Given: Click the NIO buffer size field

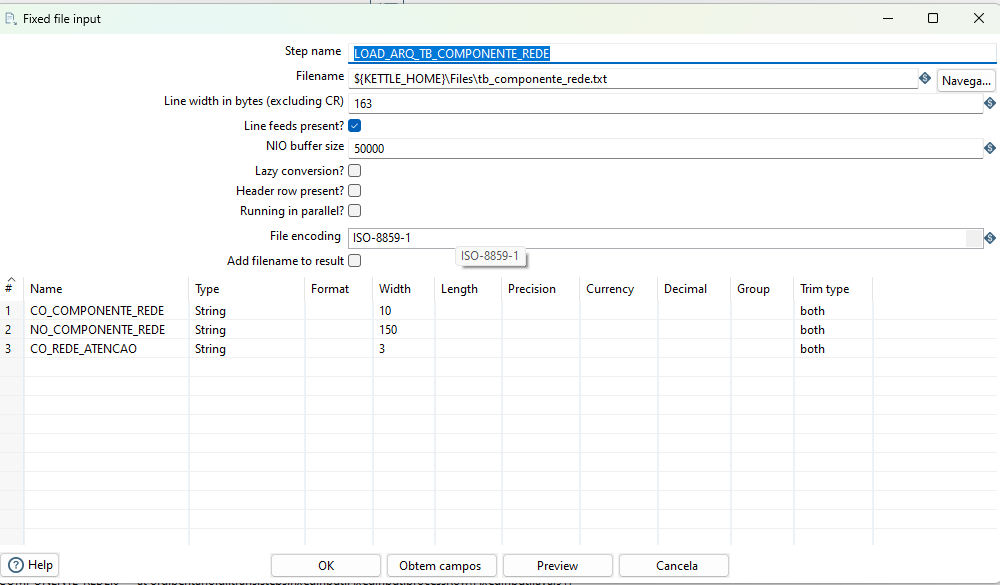Looking at the screenshot, I should tap(665, 149).
